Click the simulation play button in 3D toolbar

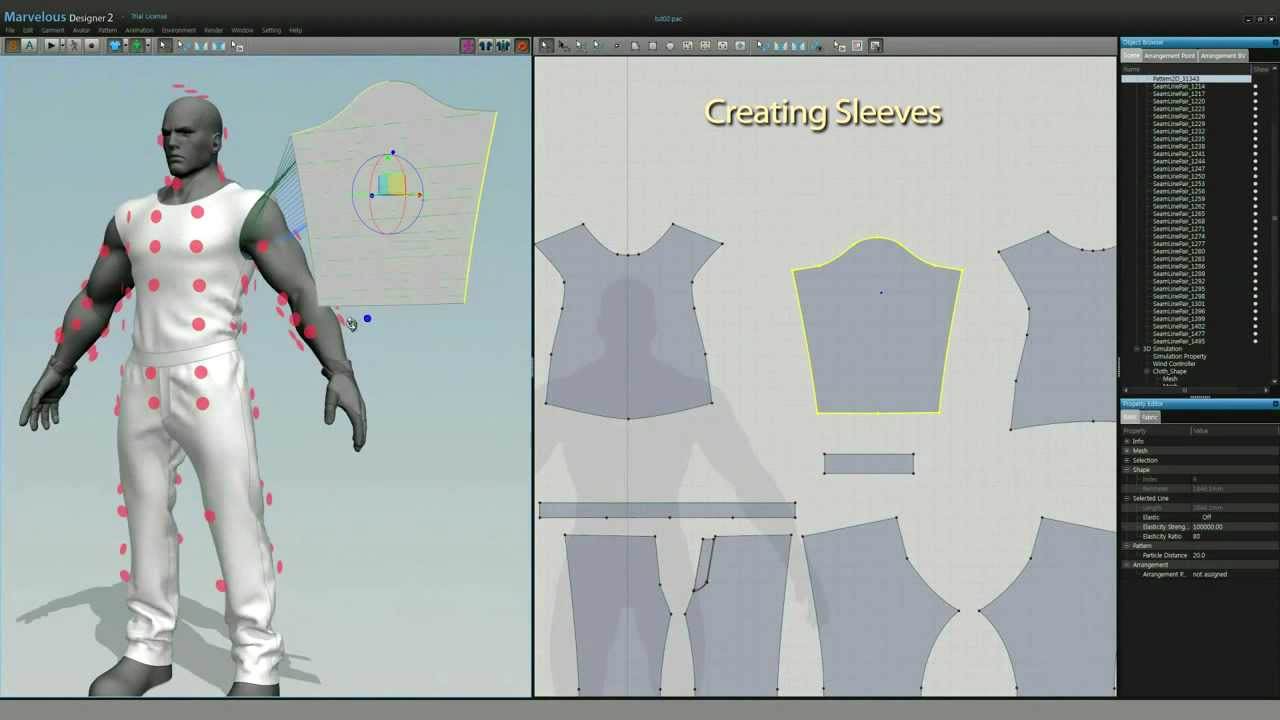(51, 45)
